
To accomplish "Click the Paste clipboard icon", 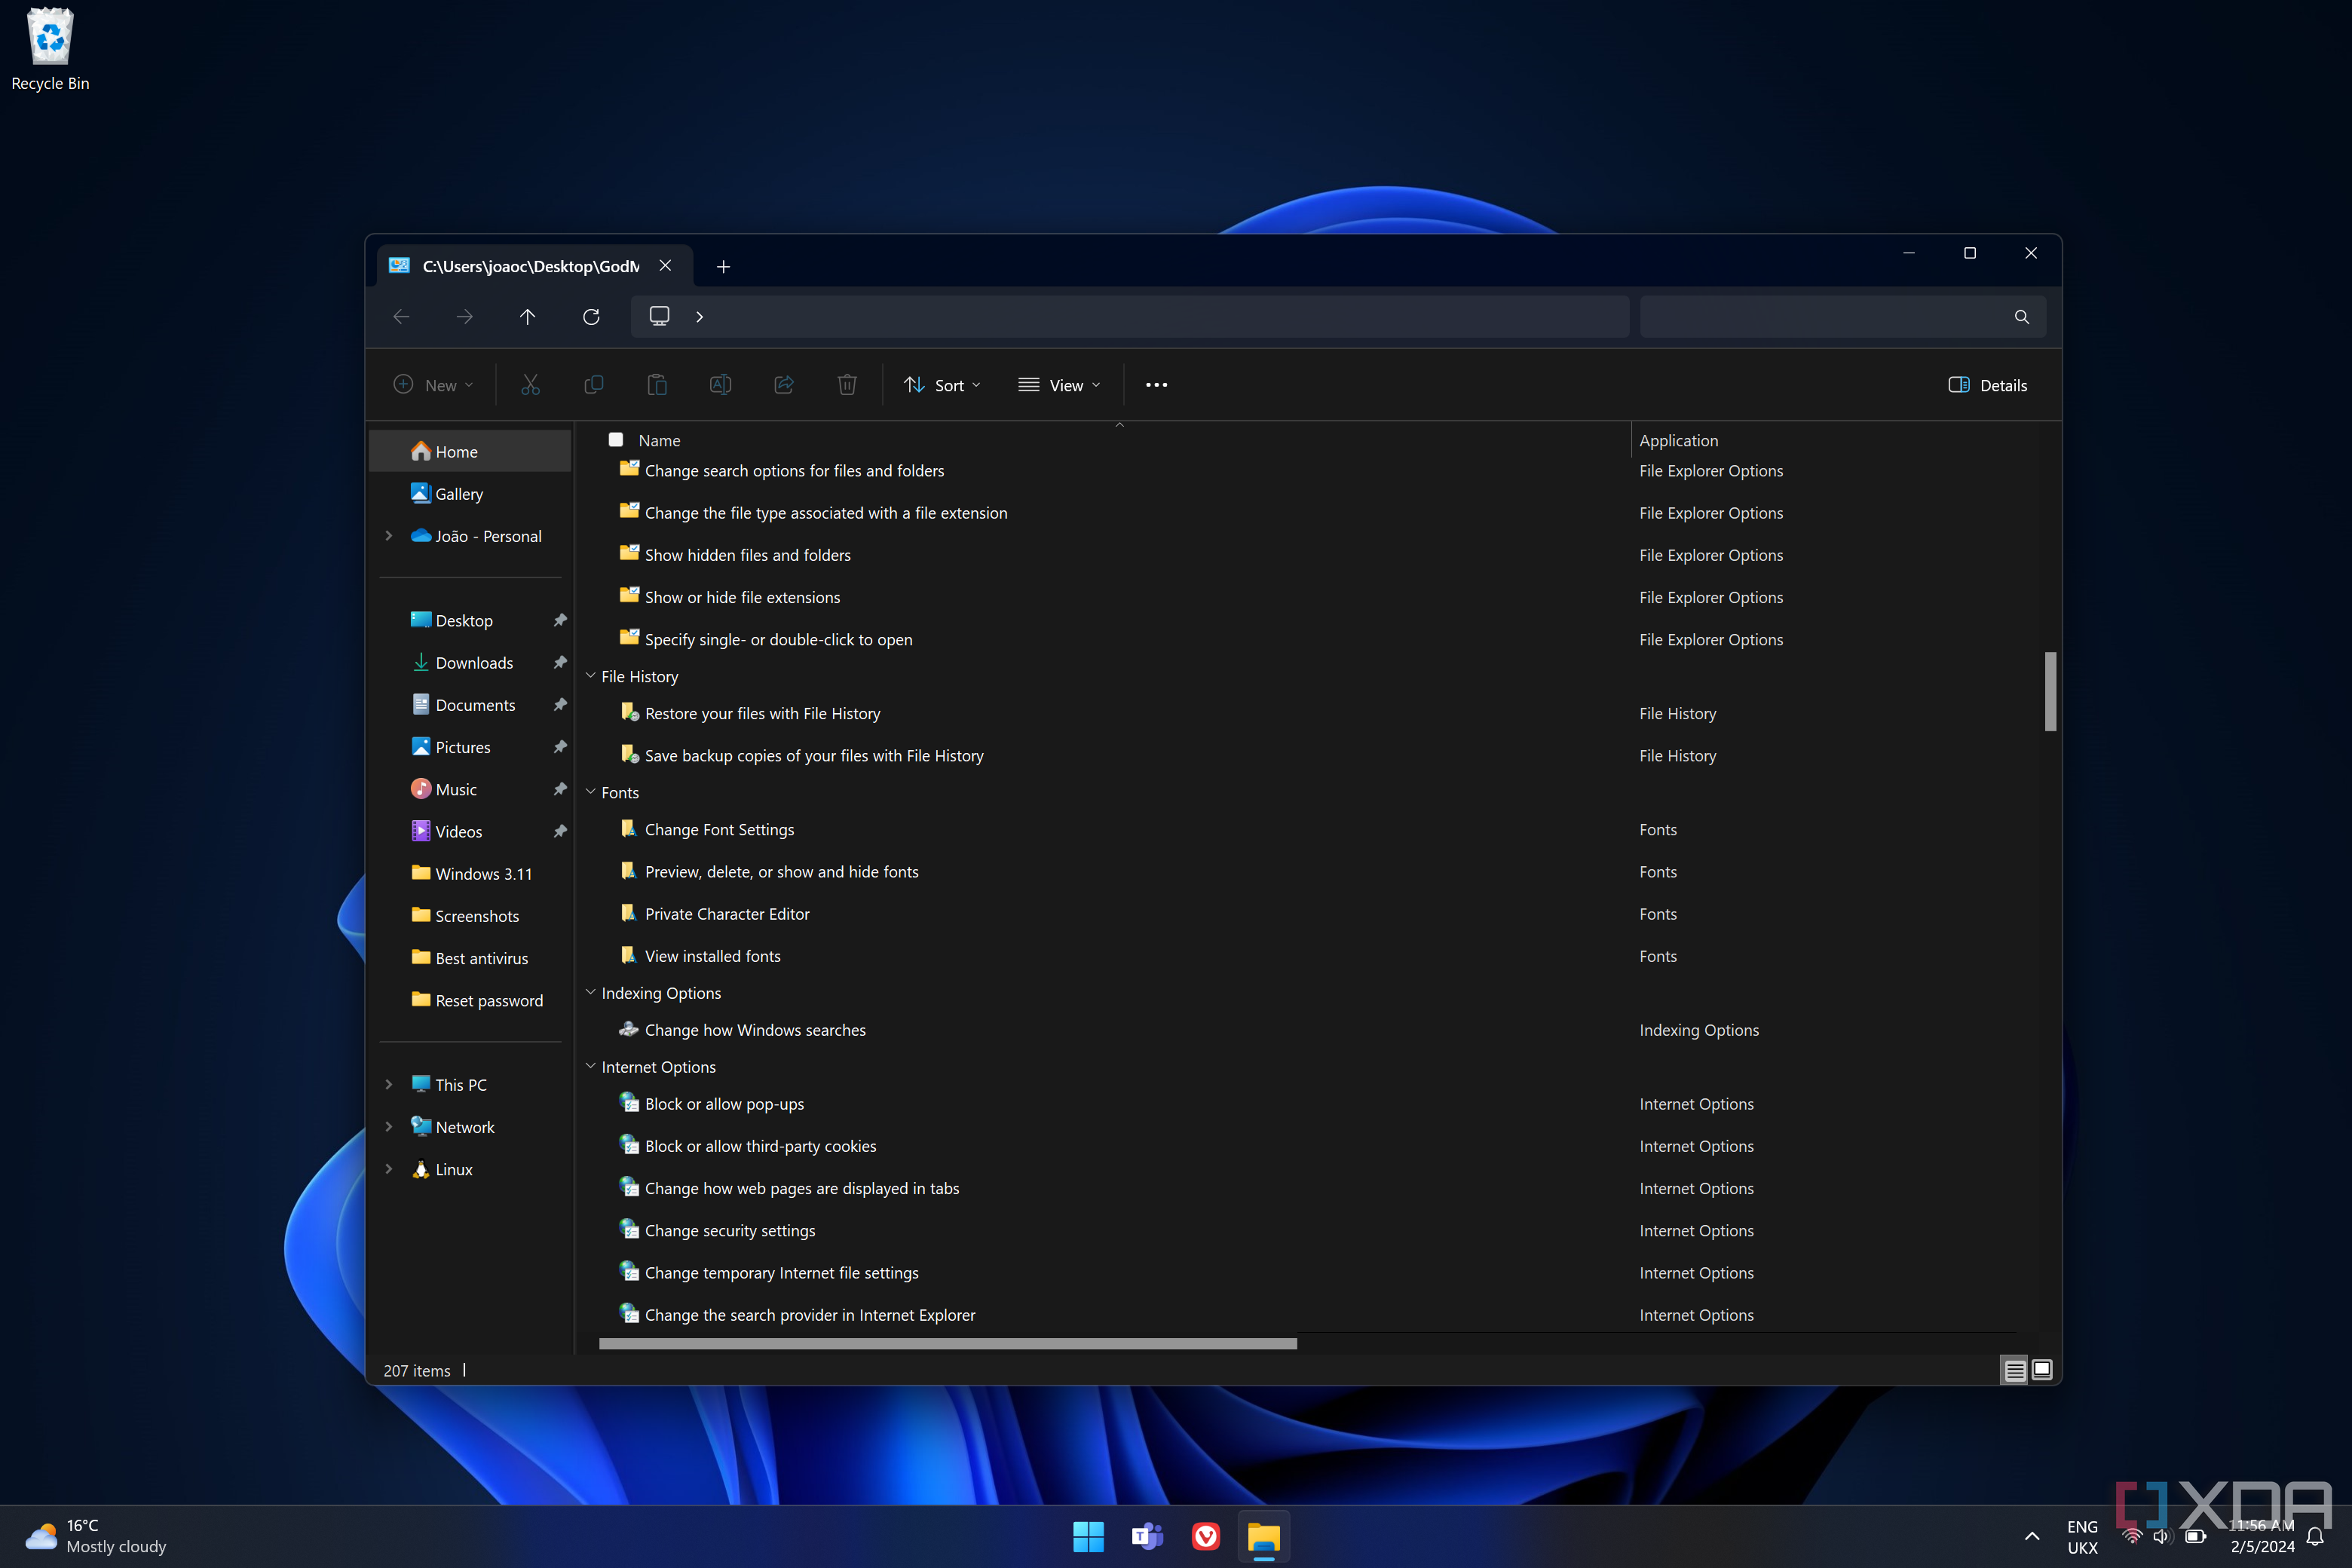I will (657, 385).
